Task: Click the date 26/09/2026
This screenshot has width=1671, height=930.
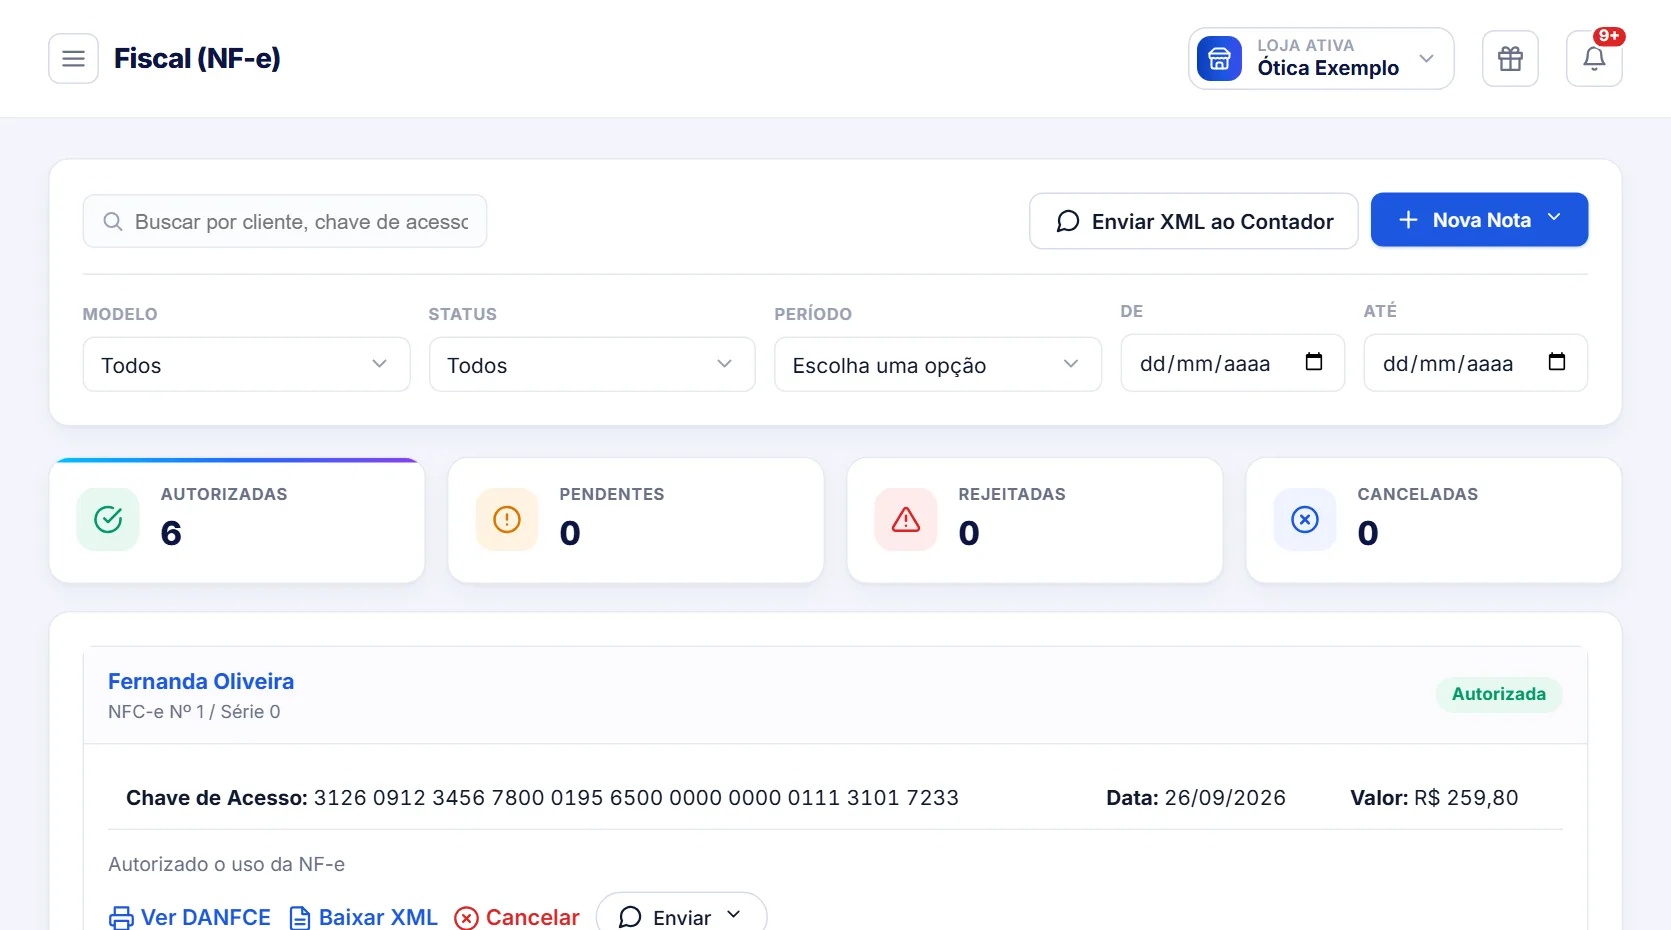Action: tap(1225, 798)
